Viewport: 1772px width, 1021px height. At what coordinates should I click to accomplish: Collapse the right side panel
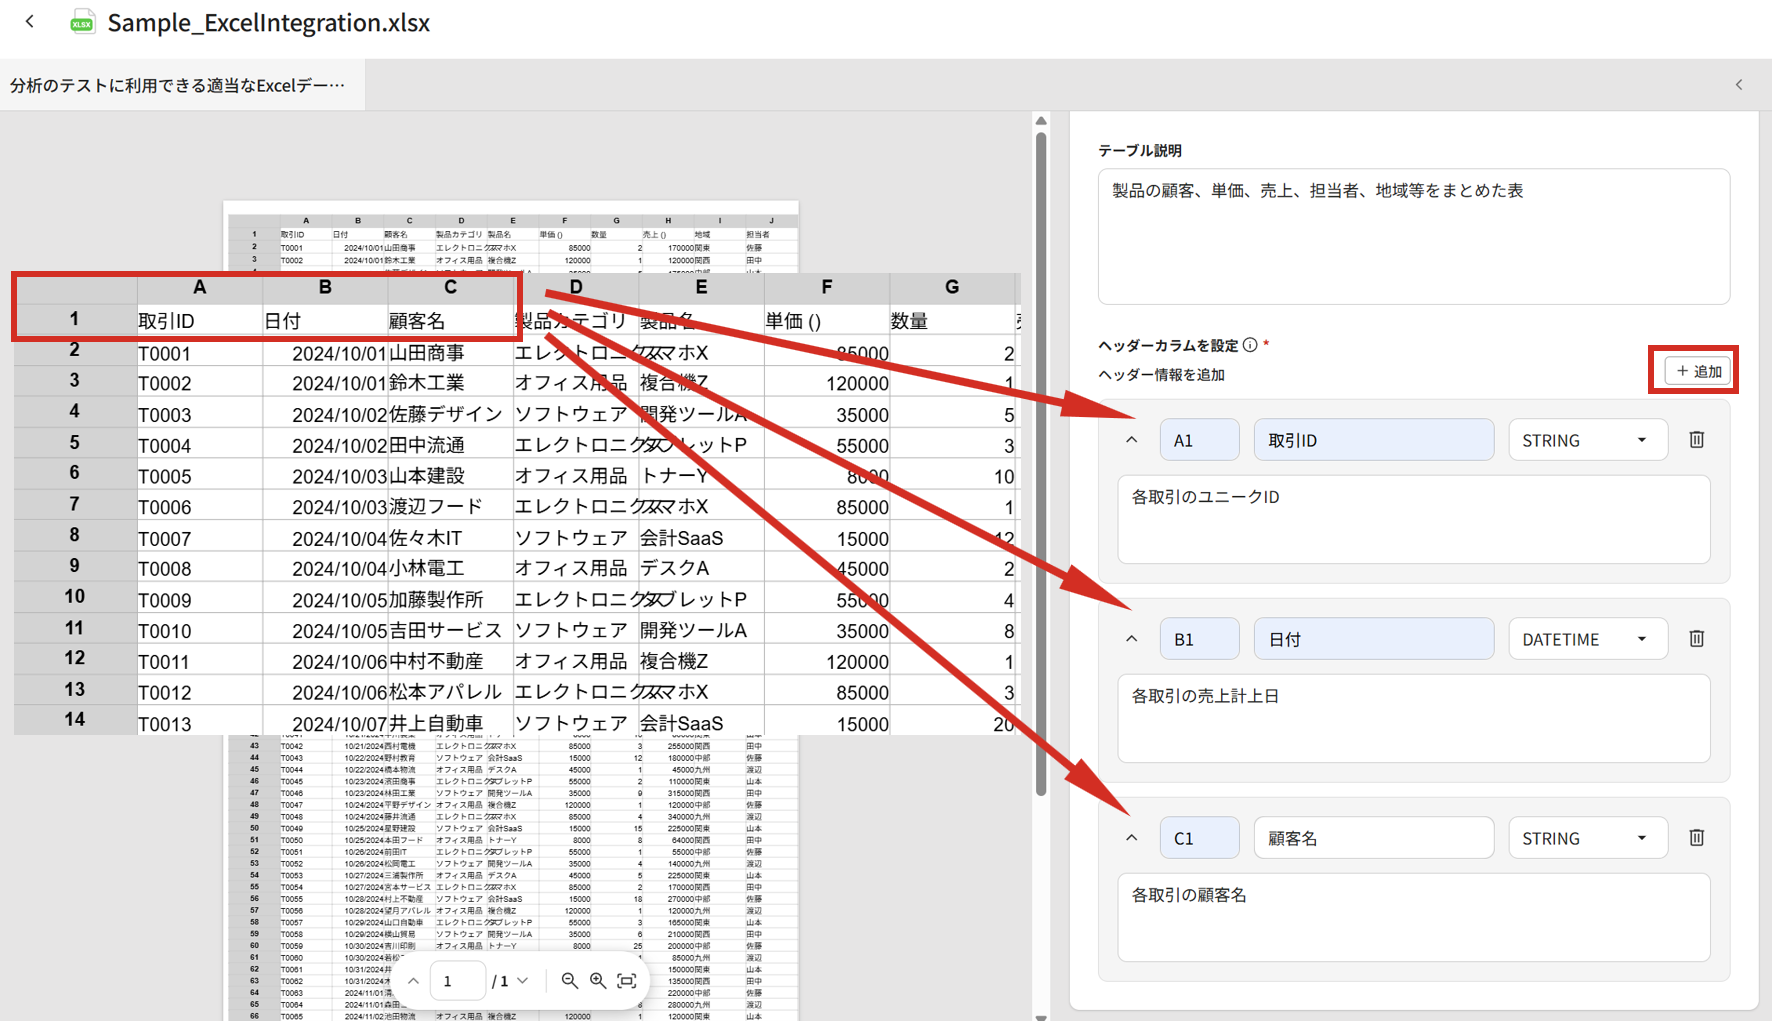tap(1739, 85)
